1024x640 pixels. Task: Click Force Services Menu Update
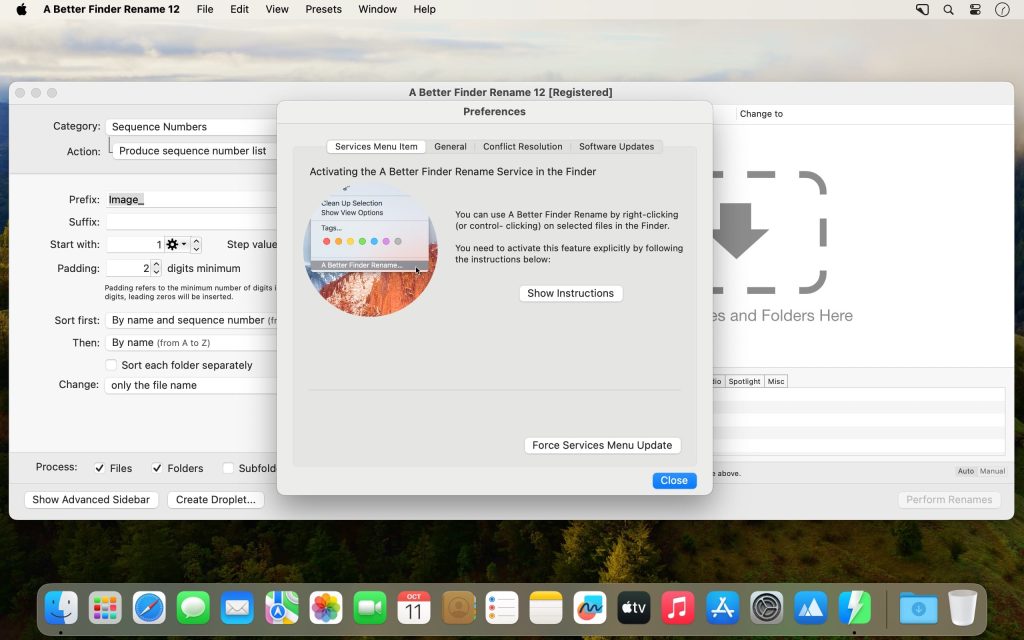click(x=602, y=445)
